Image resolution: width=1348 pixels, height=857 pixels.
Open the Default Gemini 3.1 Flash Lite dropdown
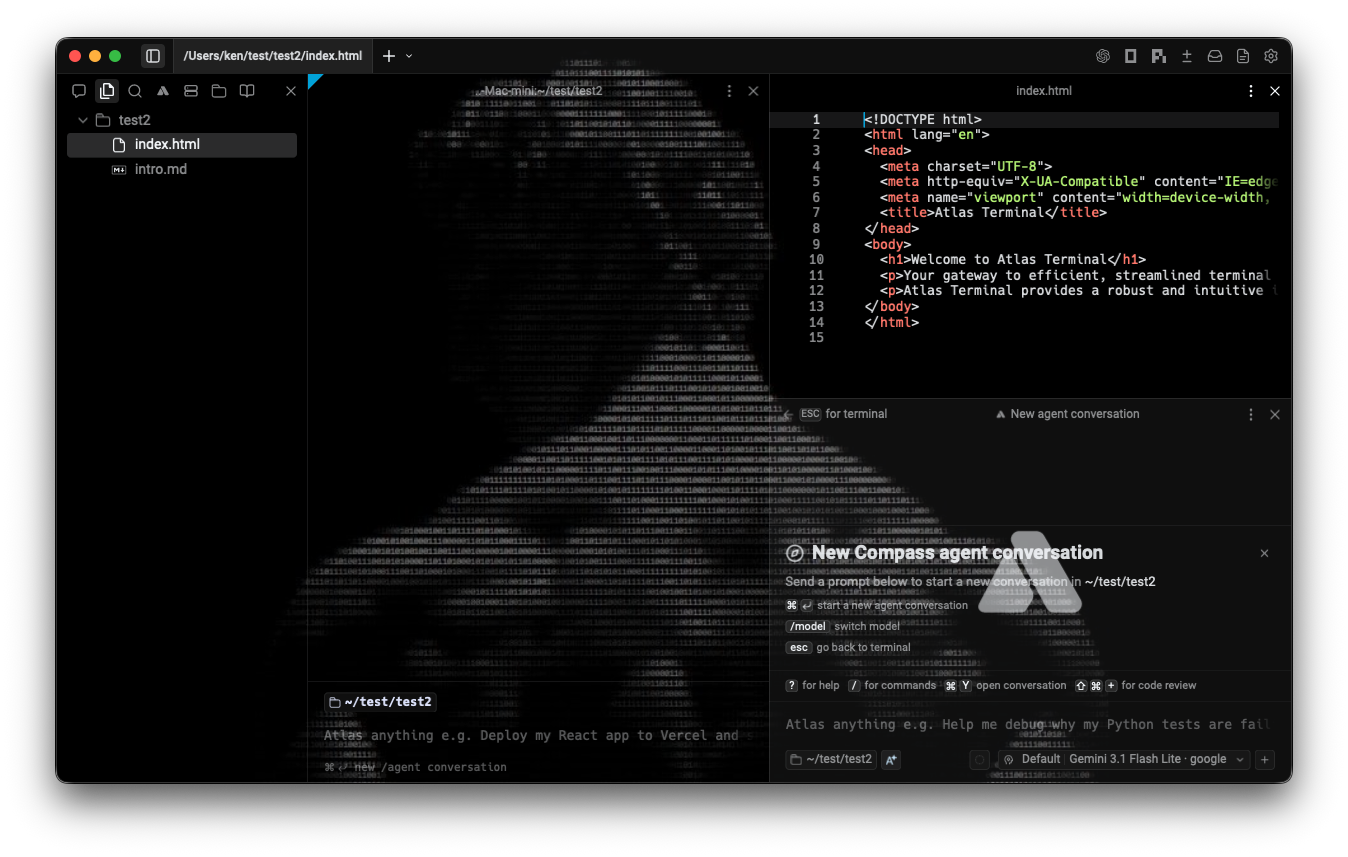[1123, 760]
